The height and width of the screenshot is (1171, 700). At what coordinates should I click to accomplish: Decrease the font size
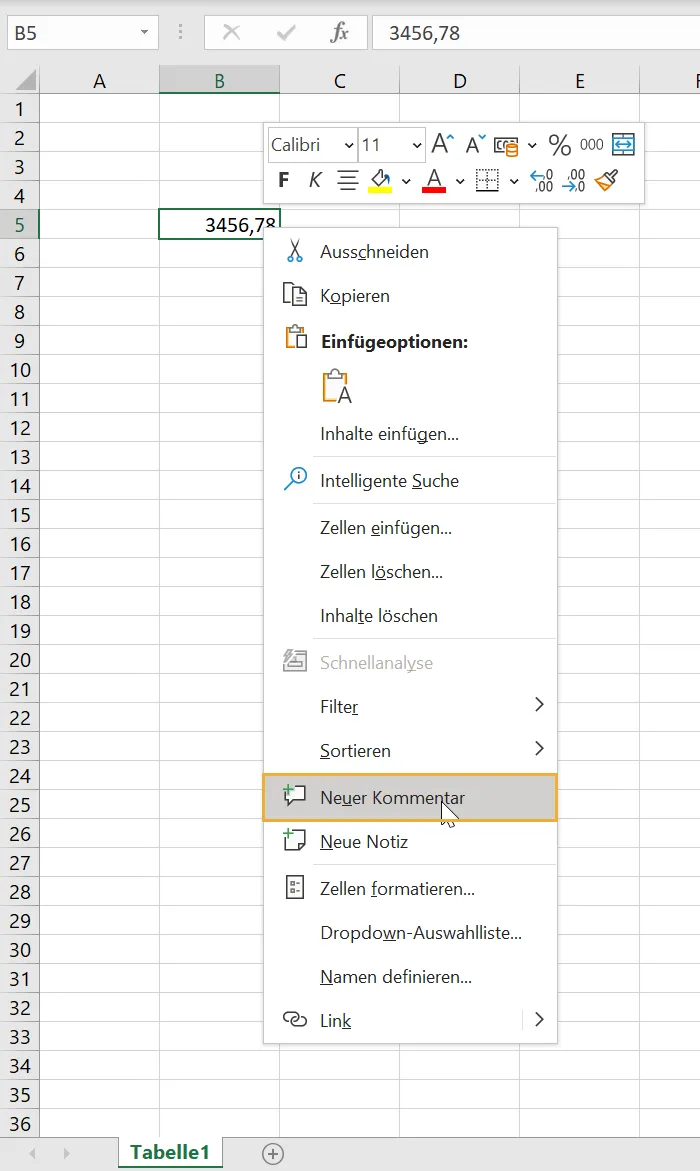click(x=475, y=144)
